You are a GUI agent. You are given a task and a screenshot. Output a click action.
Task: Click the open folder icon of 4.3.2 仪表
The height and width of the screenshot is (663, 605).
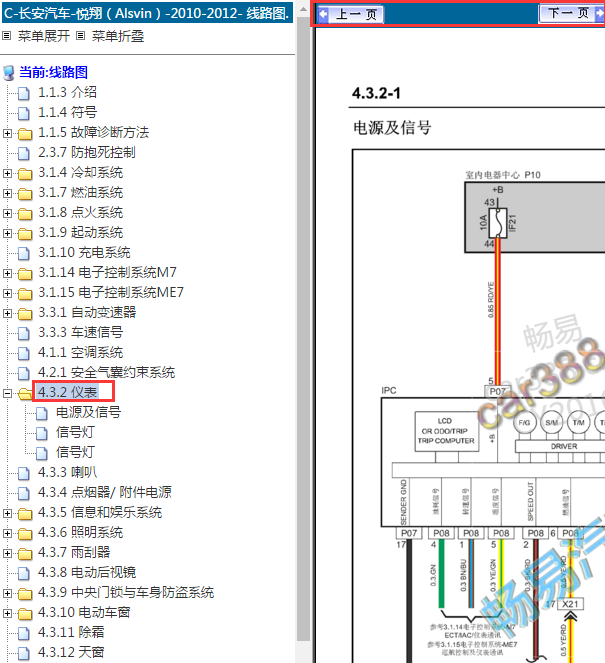[x=25, y=394]
